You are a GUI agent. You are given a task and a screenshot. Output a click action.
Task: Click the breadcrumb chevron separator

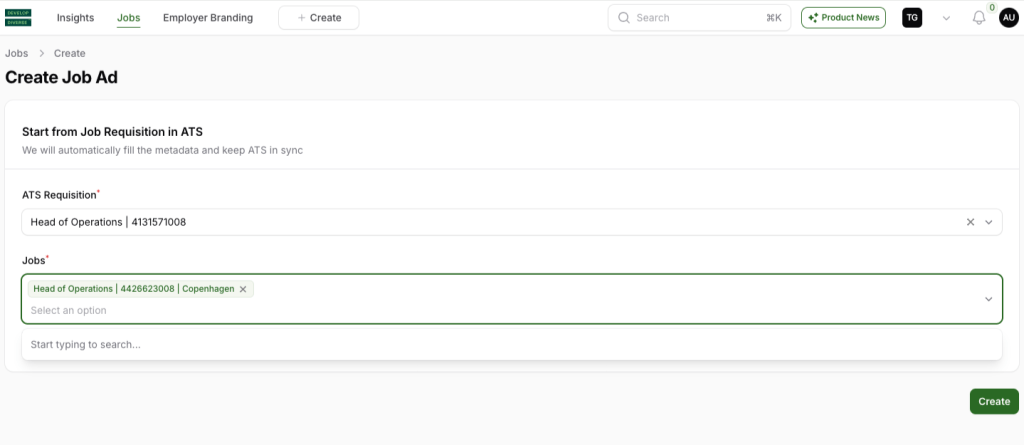click(42, 53)
